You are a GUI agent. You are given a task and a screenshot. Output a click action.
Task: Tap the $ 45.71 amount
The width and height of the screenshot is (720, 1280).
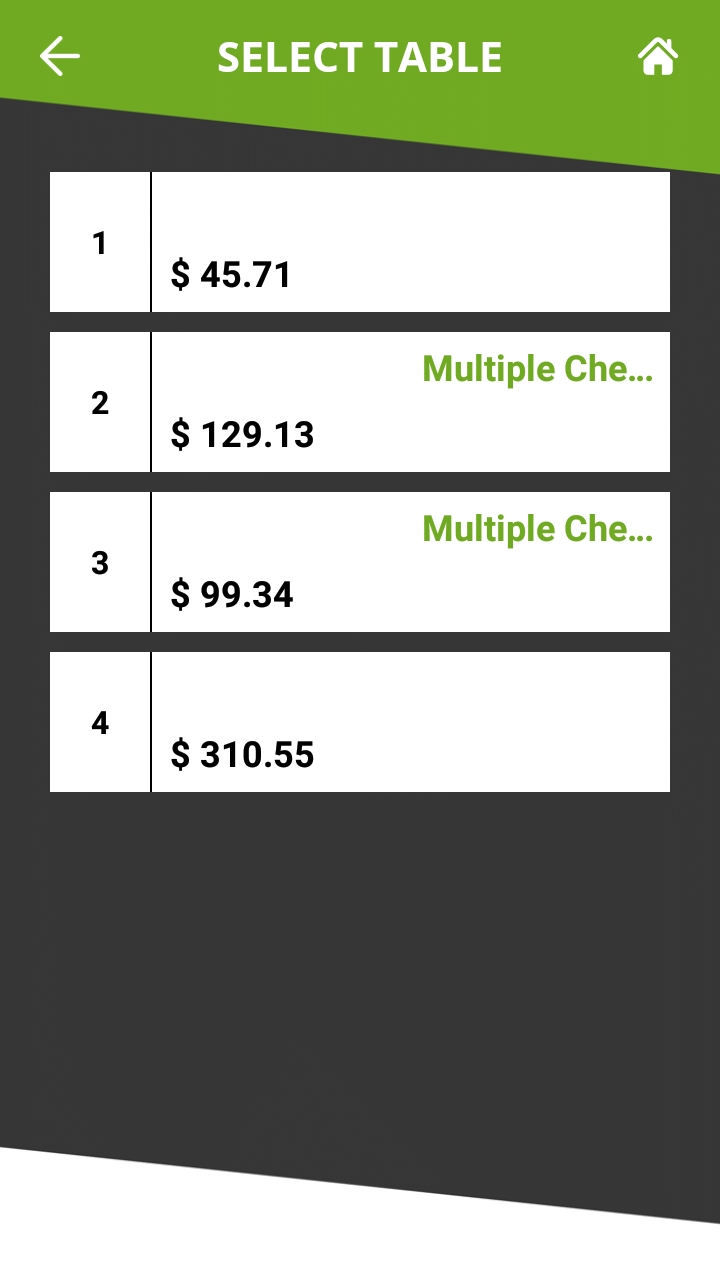(x=231, y=274)
